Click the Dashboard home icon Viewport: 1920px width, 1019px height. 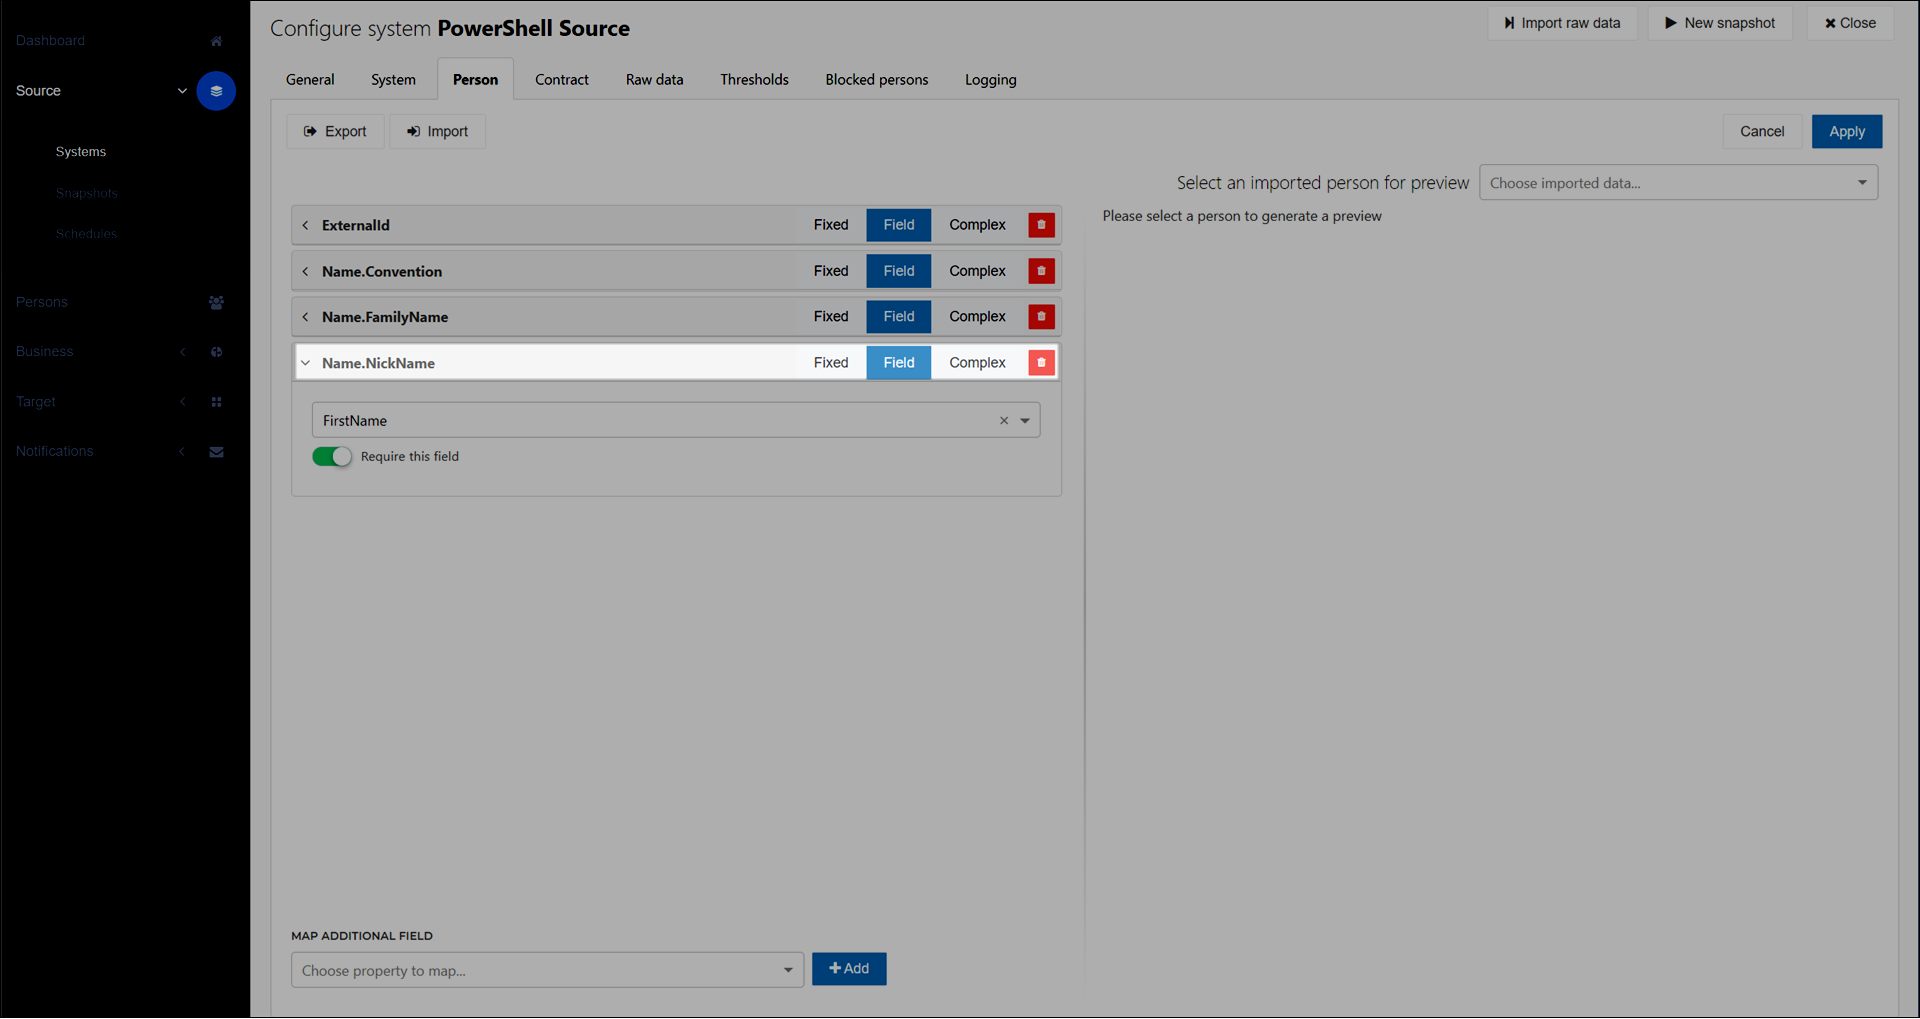tap(216, 41)
